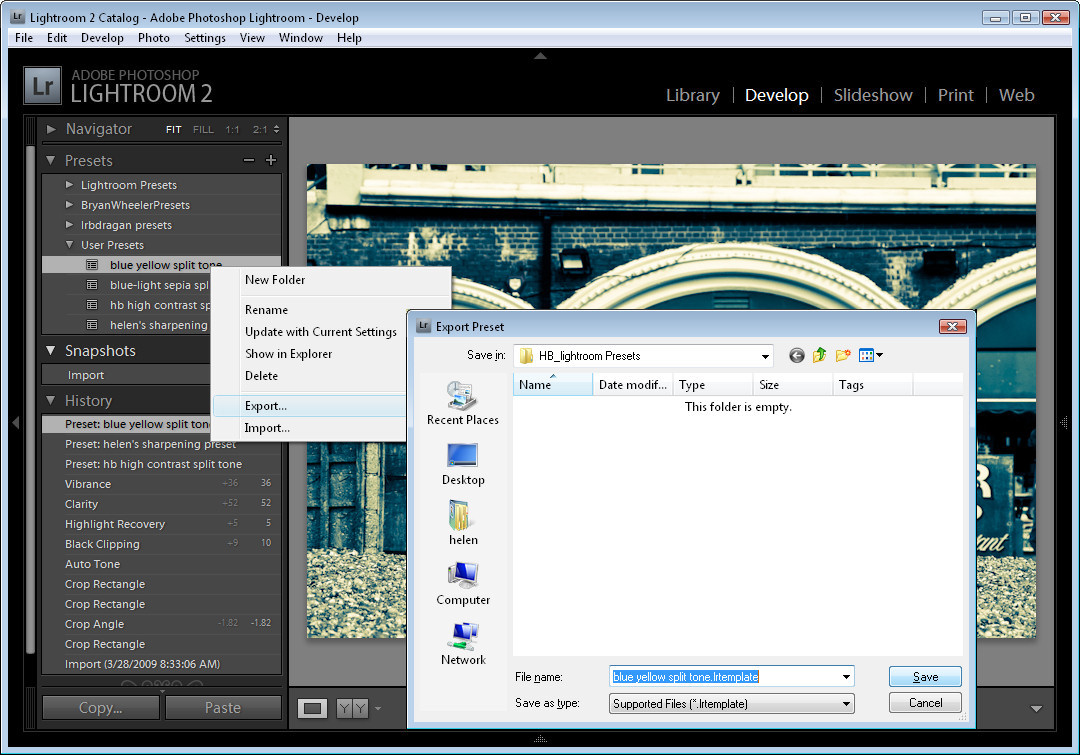1080x755 pixels.
Task: Open the File name dropdown arrow
Action: click(x=846, y=677)
